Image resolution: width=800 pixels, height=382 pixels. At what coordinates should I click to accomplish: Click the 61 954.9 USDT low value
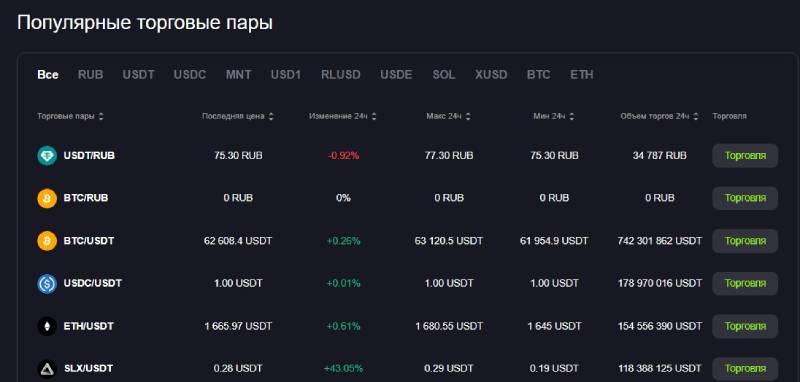[554, 241]
